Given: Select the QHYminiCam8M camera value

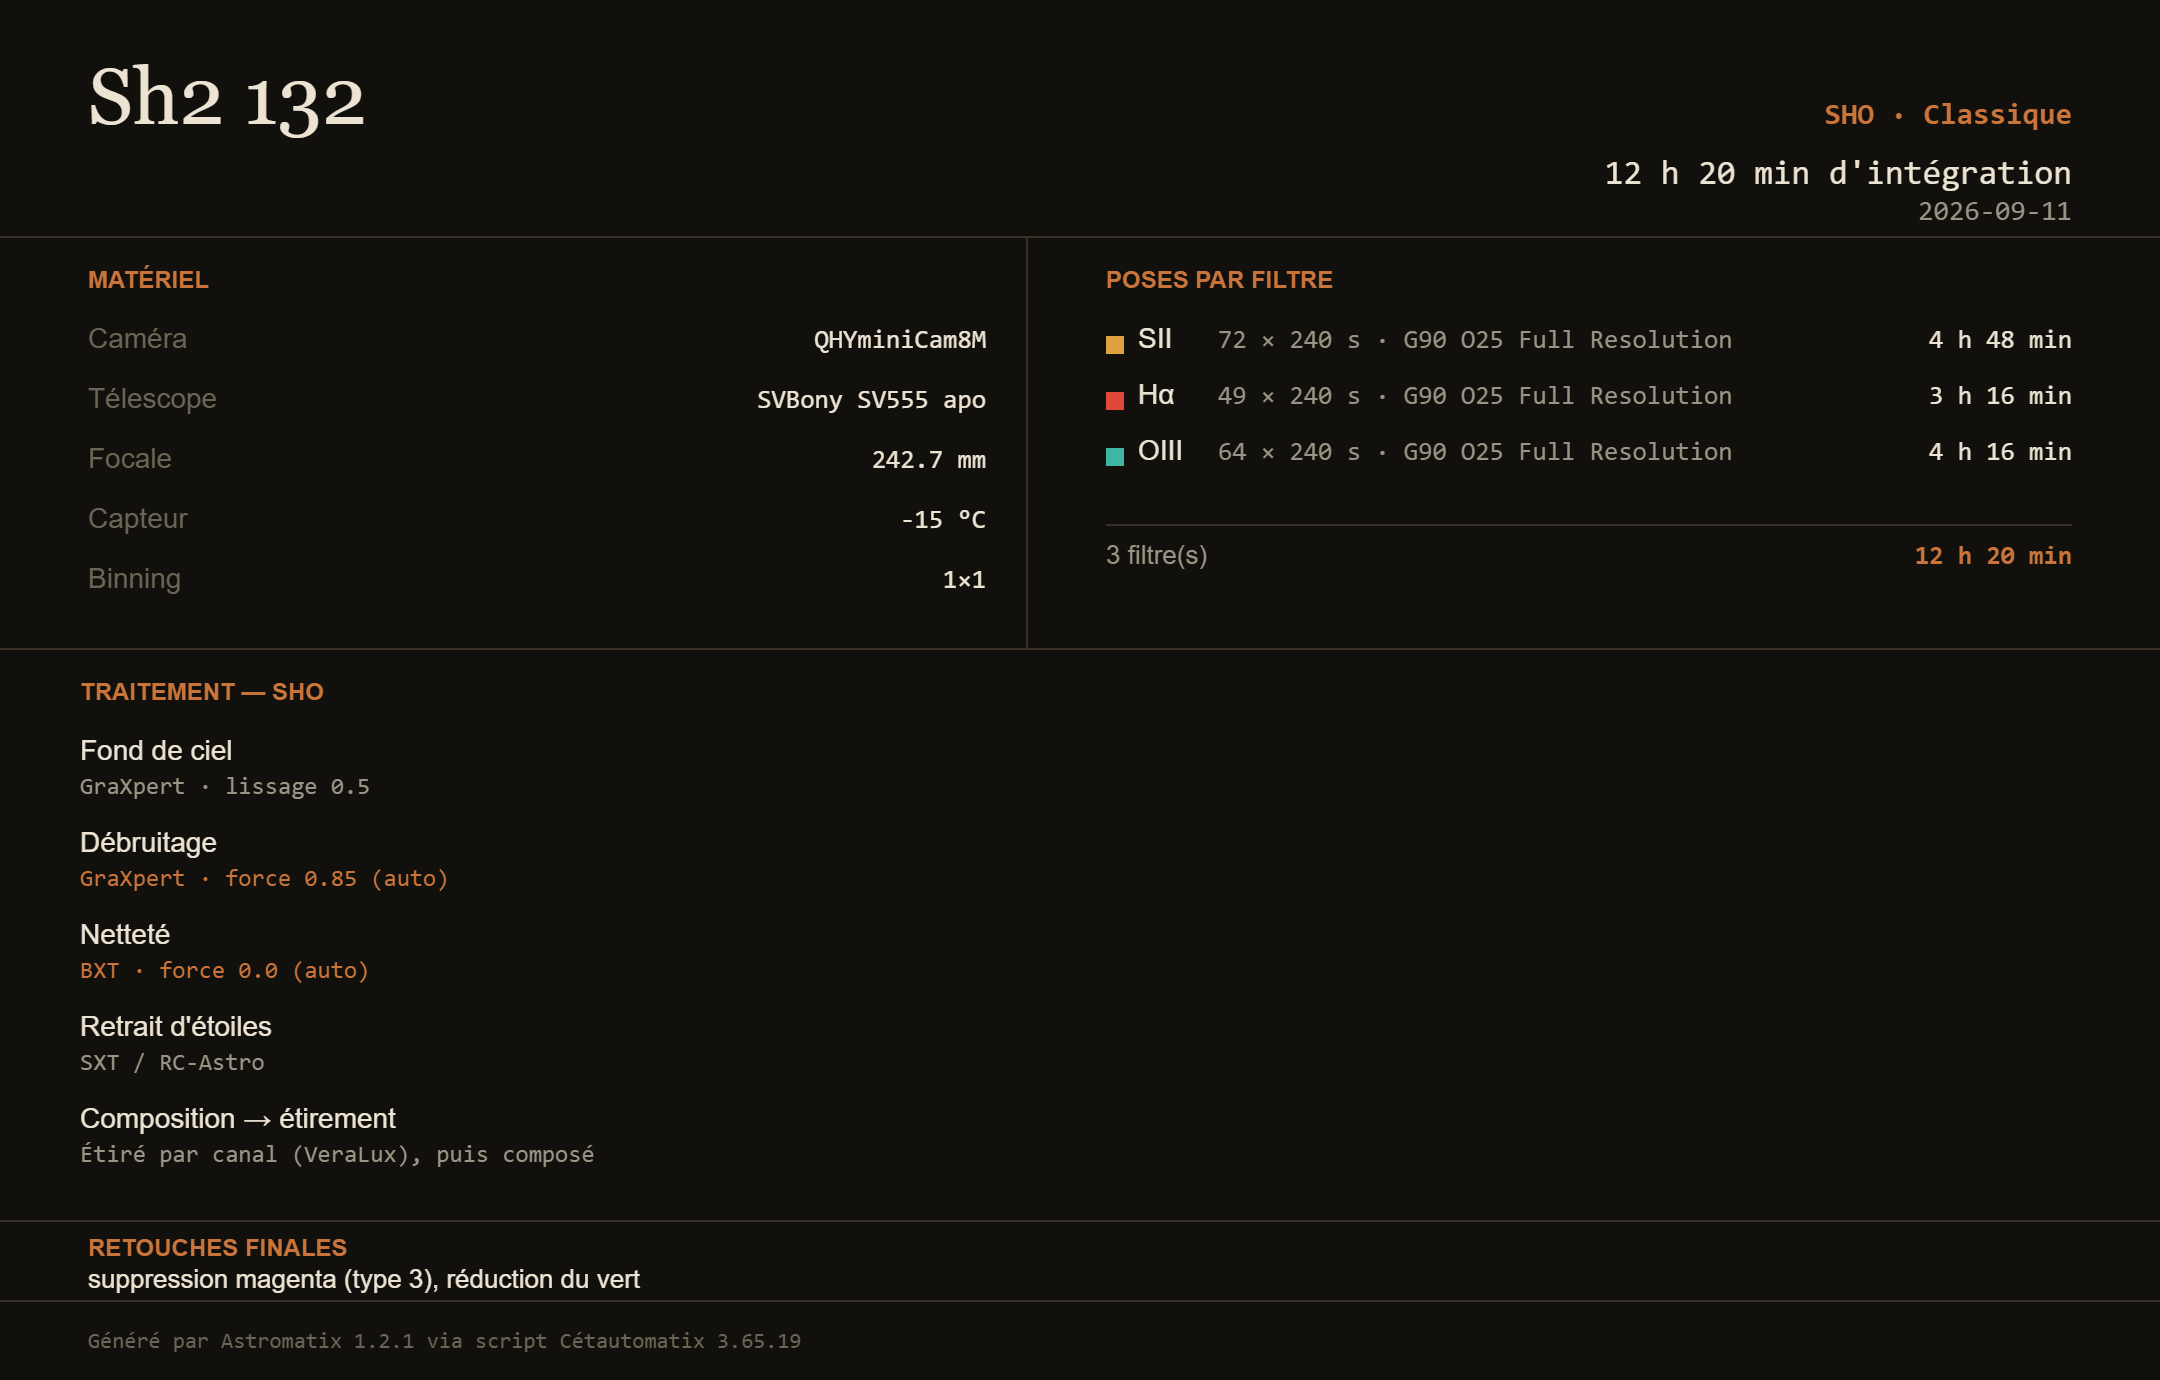Looking at the screenshot, I should click(900, 340).
